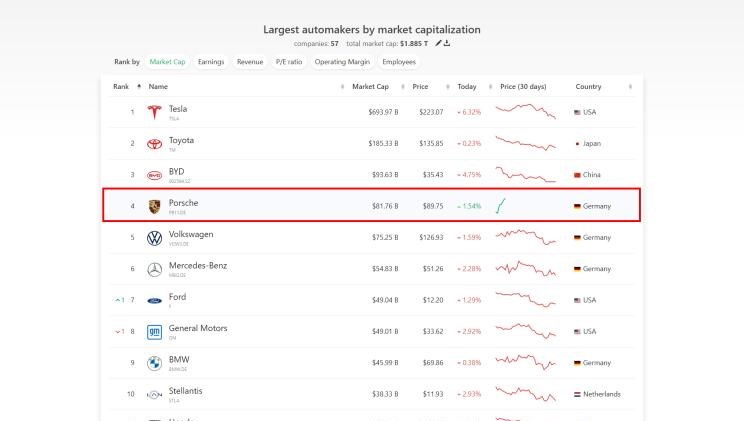Click Tesla market cap $693.97 B
The width and height of the screenshot is (744, 421).
(383, 112)
